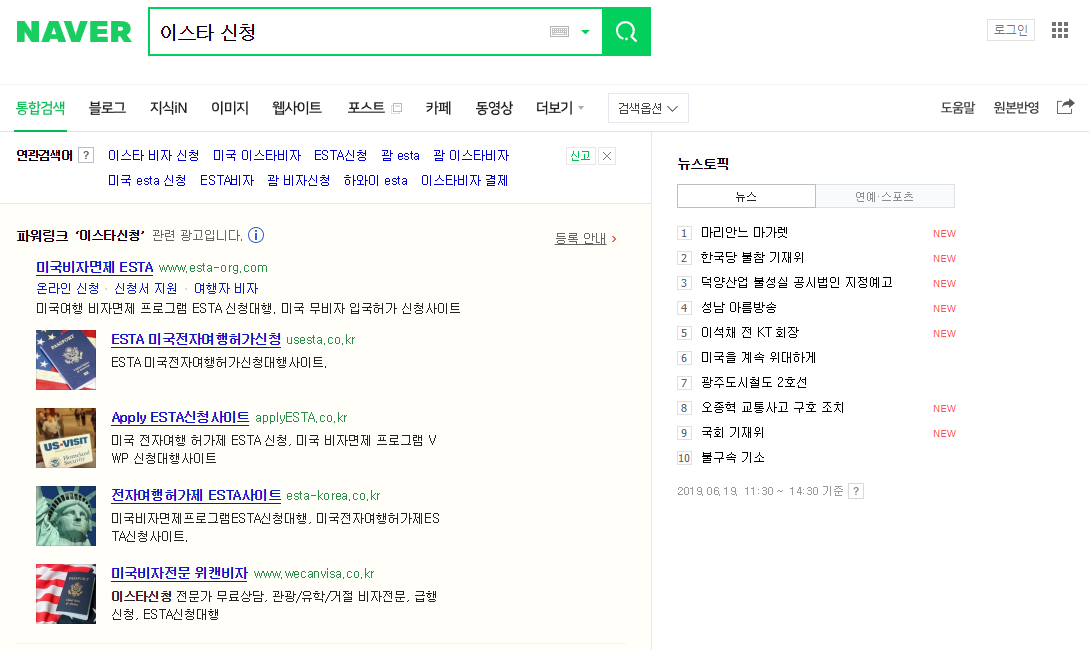
Task: Click the Statue of Liberty thumbnail
Action: tap(66, 516)
